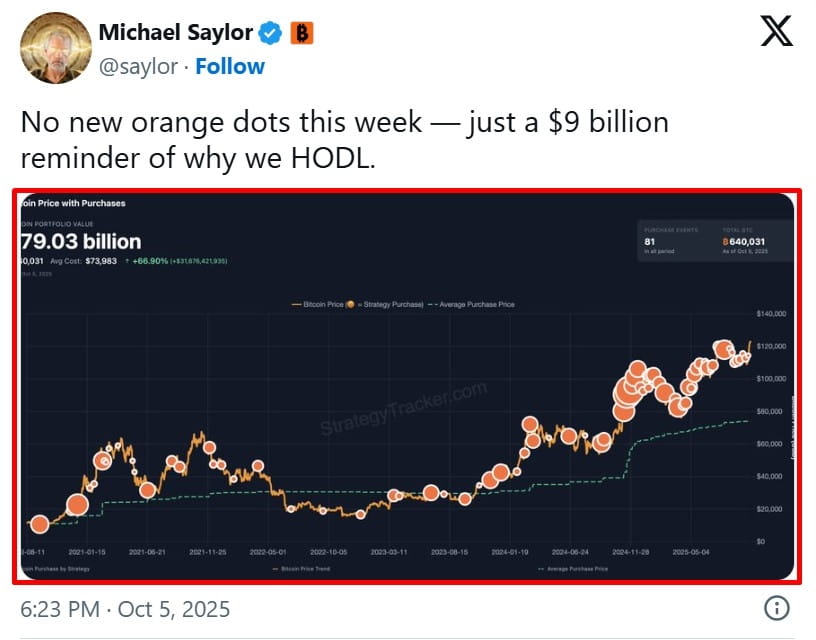Open the X logo link
Image resolution: width=816 pixels, height=640 pixels.
[x=776, y=32]
